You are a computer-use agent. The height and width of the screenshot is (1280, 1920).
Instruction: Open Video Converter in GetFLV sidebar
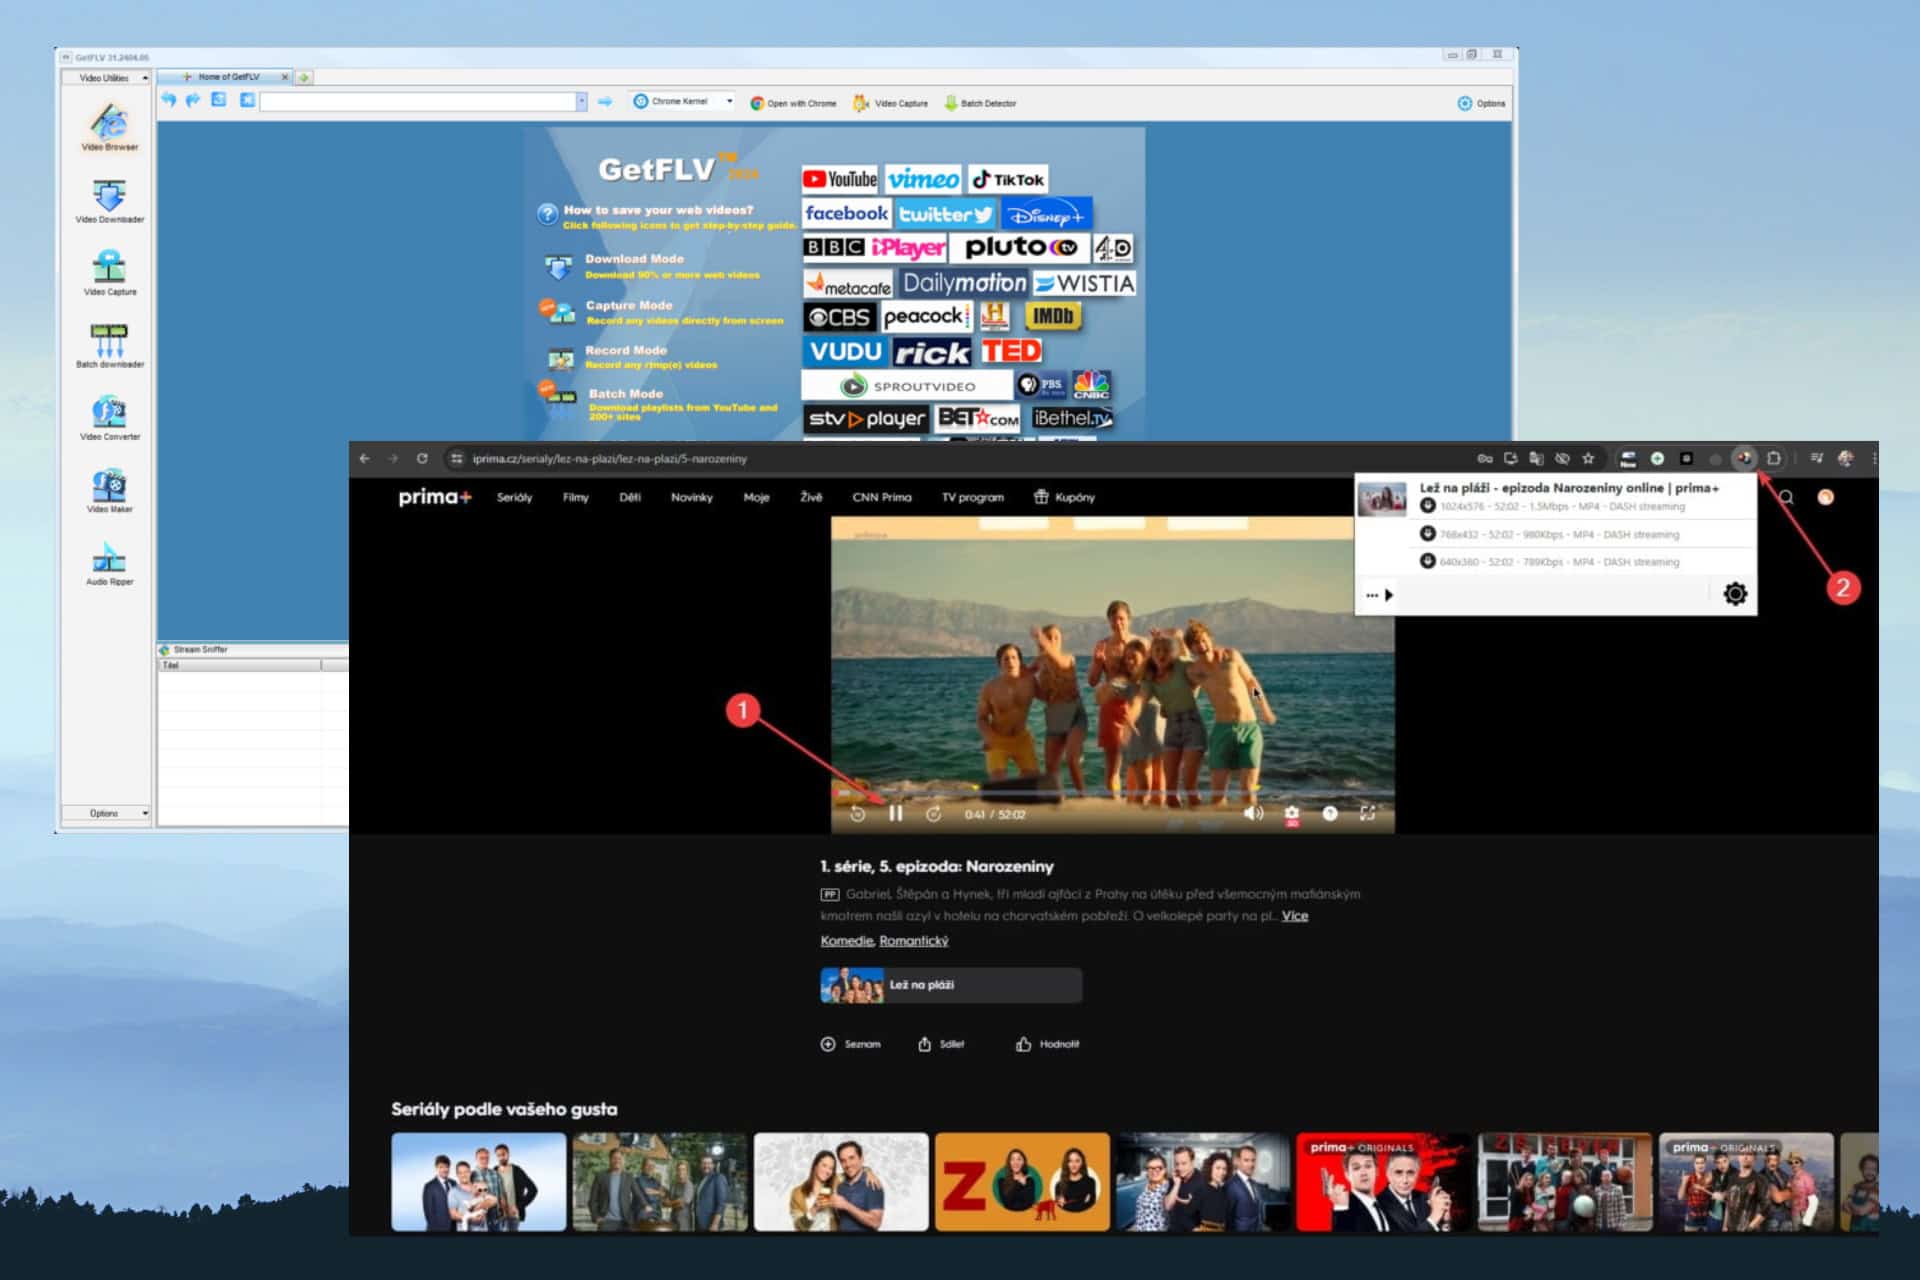click(110, 418)
